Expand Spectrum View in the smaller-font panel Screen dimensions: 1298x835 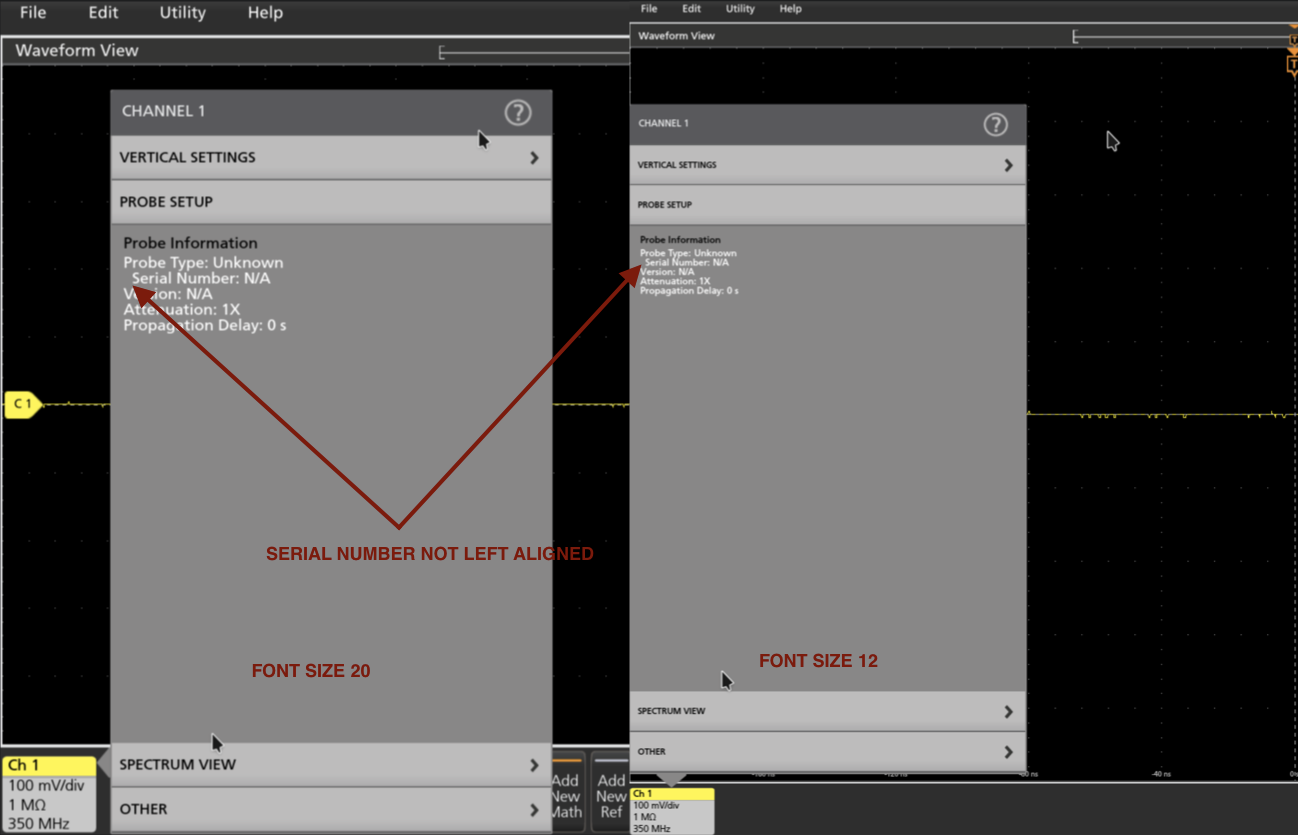[827, 712]
